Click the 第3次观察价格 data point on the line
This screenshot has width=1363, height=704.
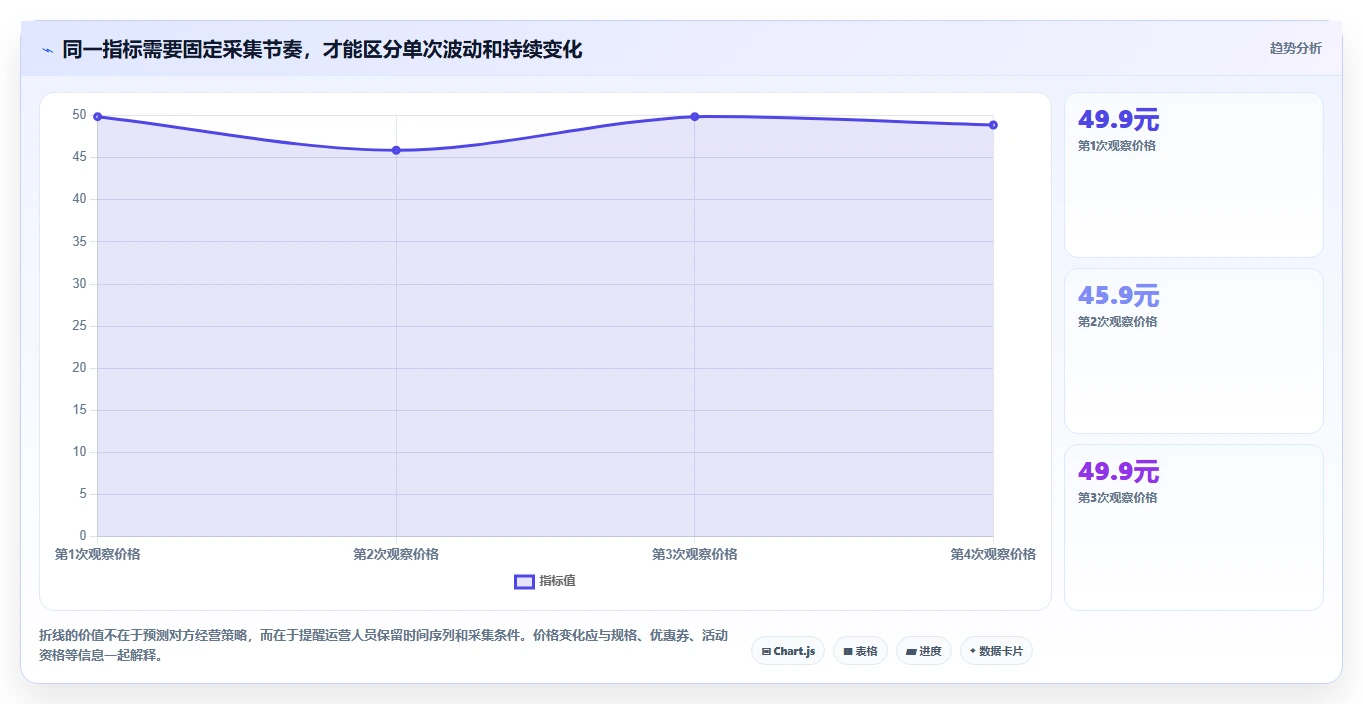[x=695, y=117]
